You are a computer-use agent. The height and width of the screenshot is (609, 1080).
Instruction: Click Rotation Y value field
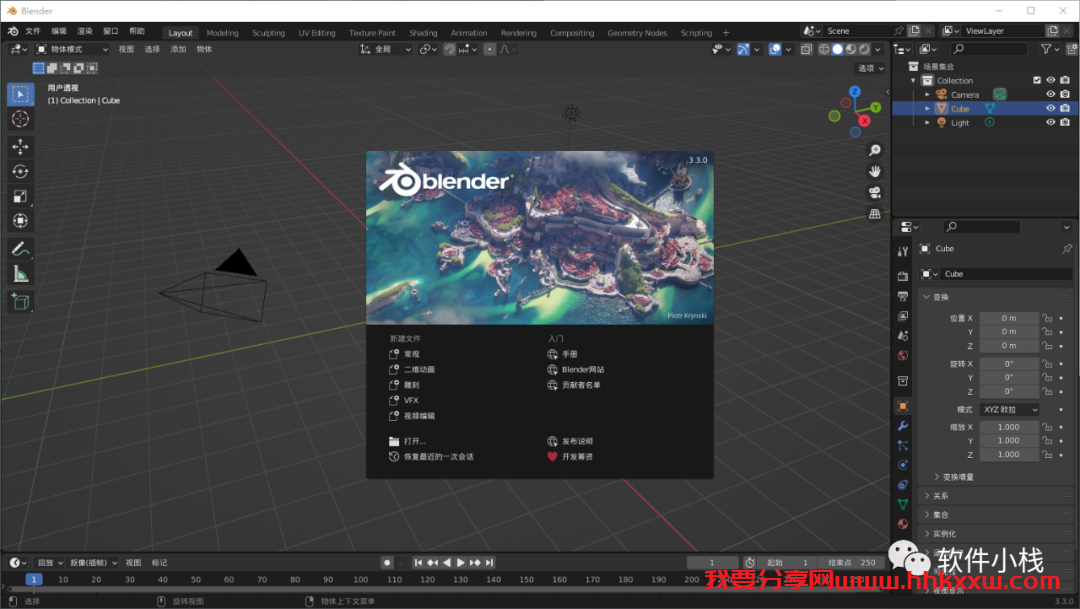coord(1009,378)
